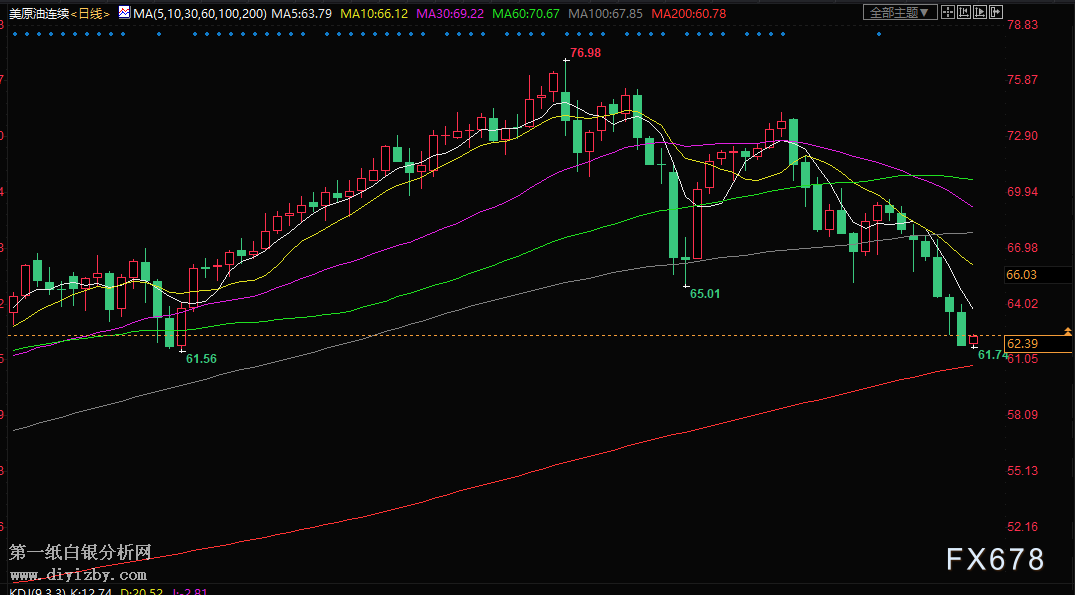Switch the 日线 period selector
This screenshot has width=1075, height=595.
90,13
